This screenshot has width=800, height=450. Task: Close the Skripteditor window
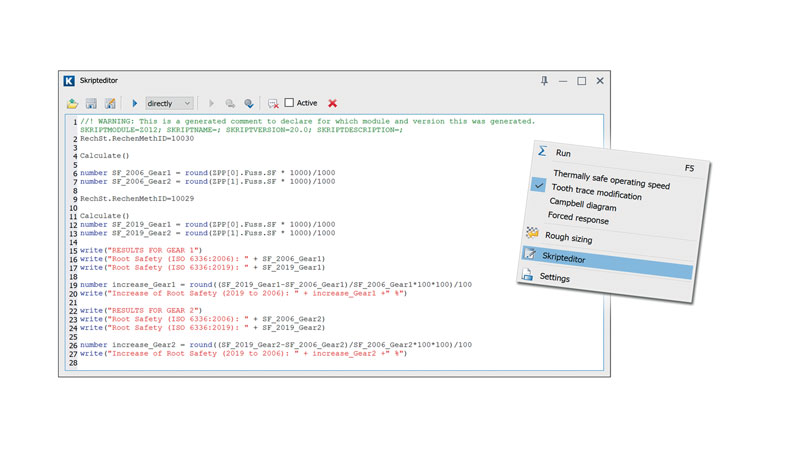[x=600, y=81]
